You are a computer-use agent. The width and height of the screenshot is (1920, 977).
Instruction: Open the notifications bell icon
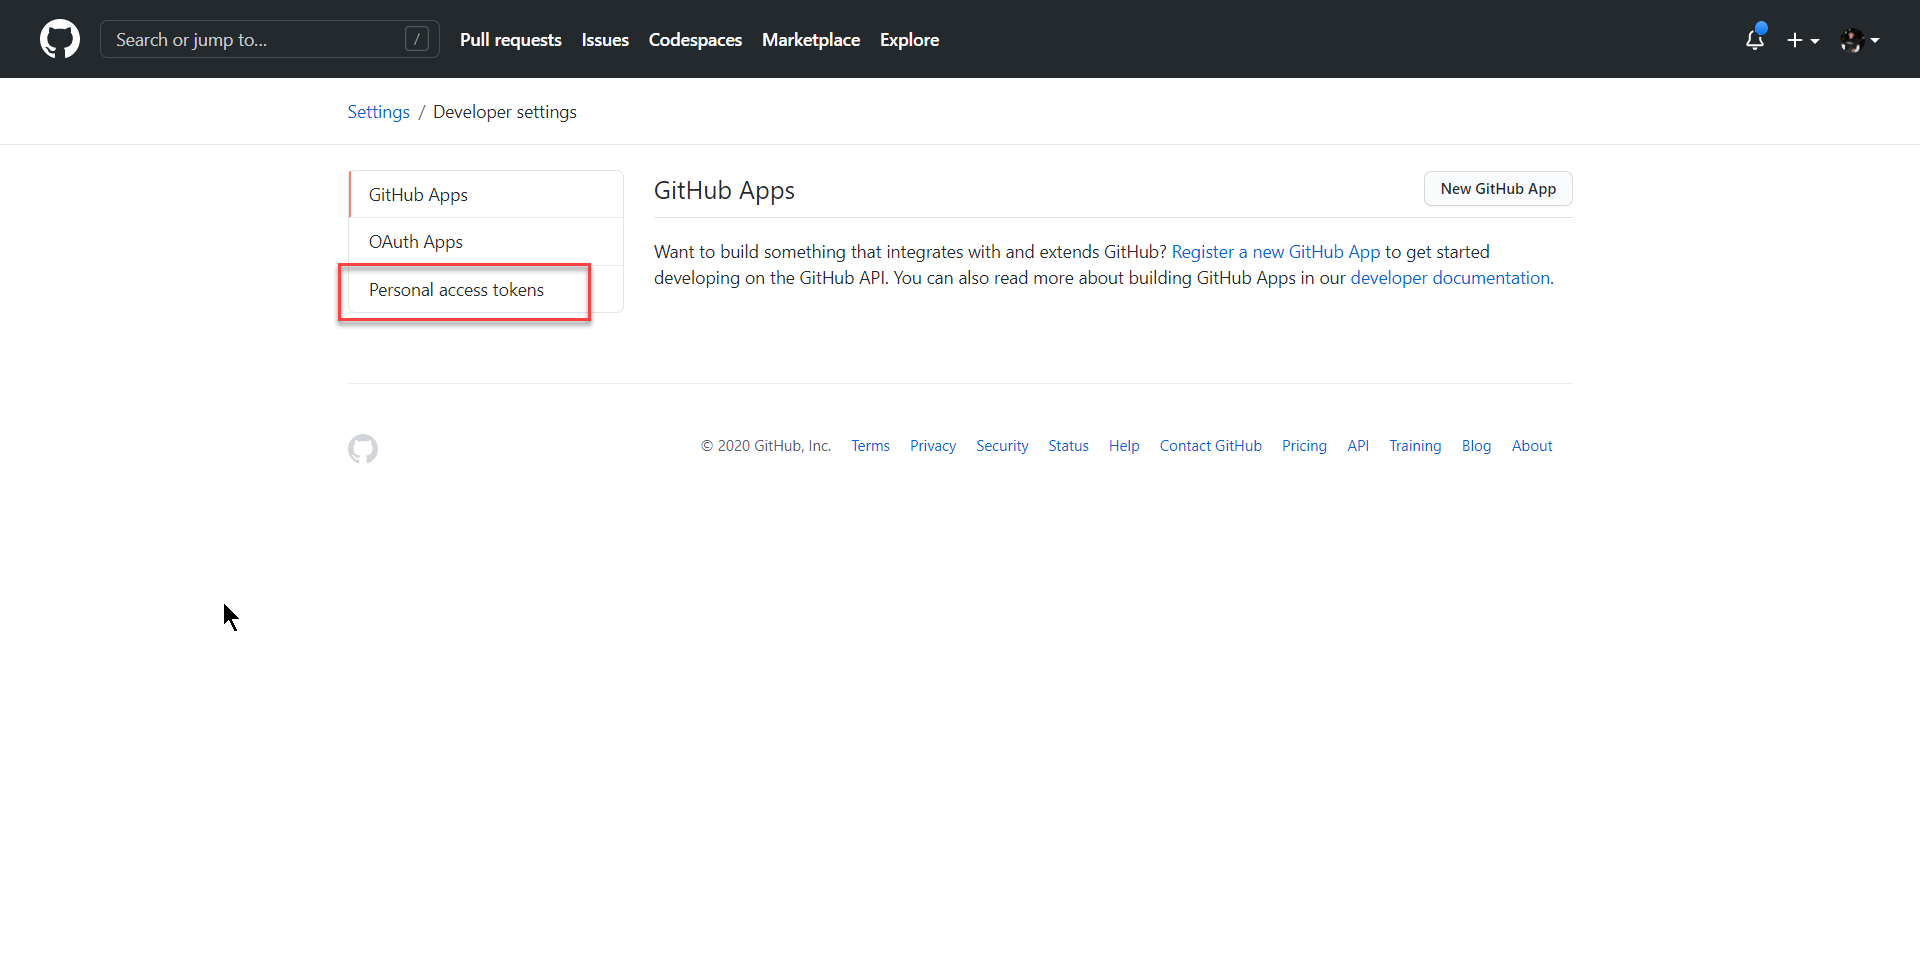tap(1754, 40)
